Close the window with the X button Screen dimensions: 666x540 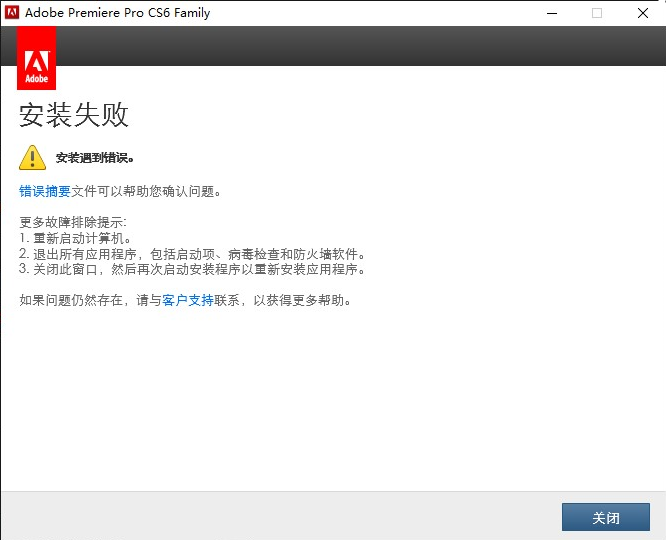(x=643, y=13)
